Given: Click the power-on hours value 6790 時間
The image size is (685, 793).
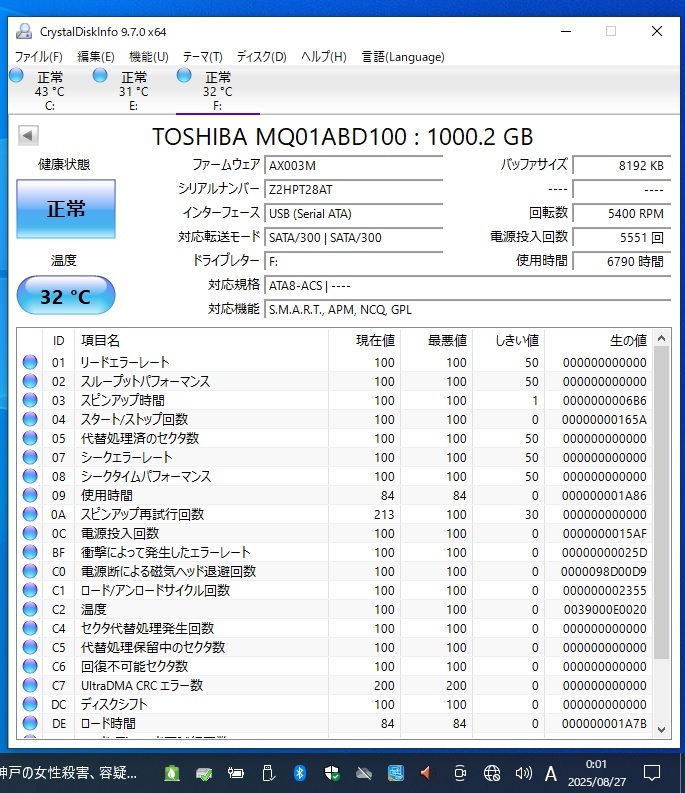Looking at the screenshot, I should (x=622, y=261).
